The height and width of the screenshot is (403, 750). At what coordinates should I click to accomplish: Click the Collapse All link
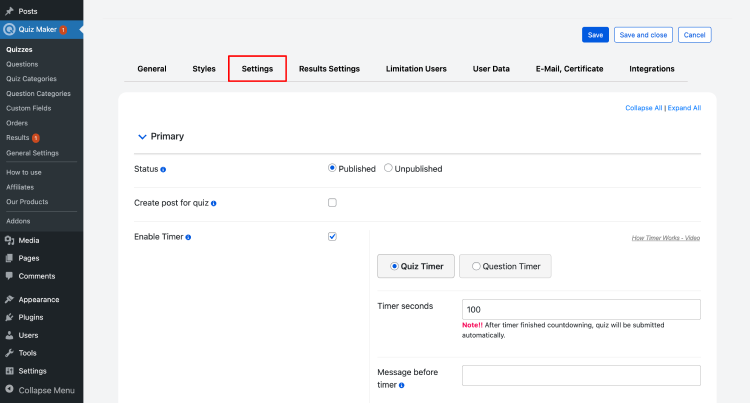643,108
